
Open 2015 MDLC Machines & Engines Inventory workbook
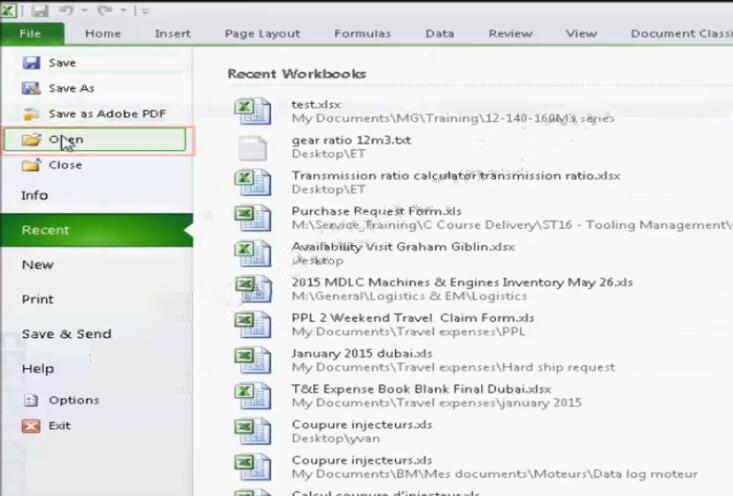tap(462, 282)
